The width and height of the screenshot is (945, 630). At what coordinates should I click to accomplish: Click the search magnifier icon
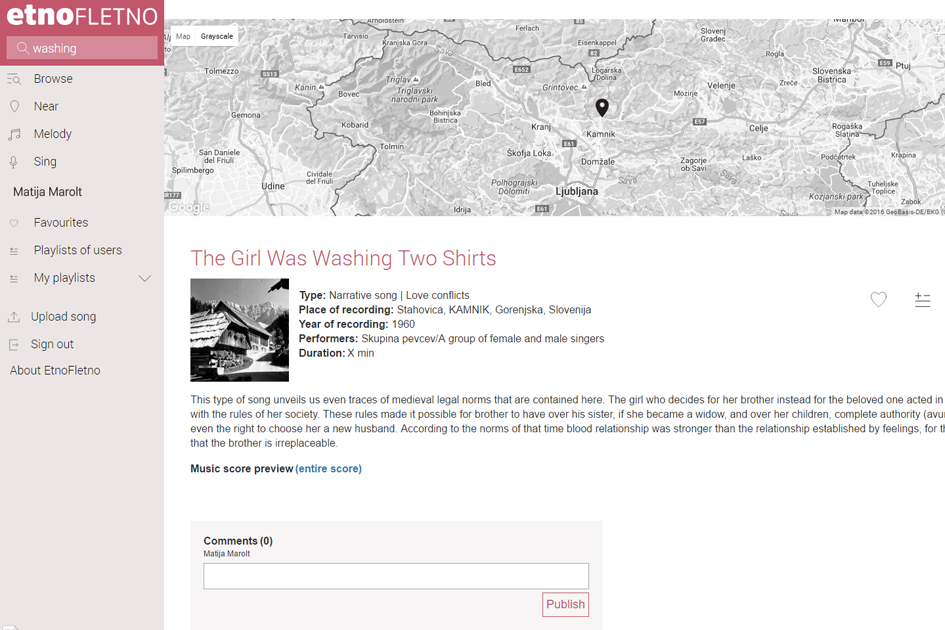coord(22,48)
